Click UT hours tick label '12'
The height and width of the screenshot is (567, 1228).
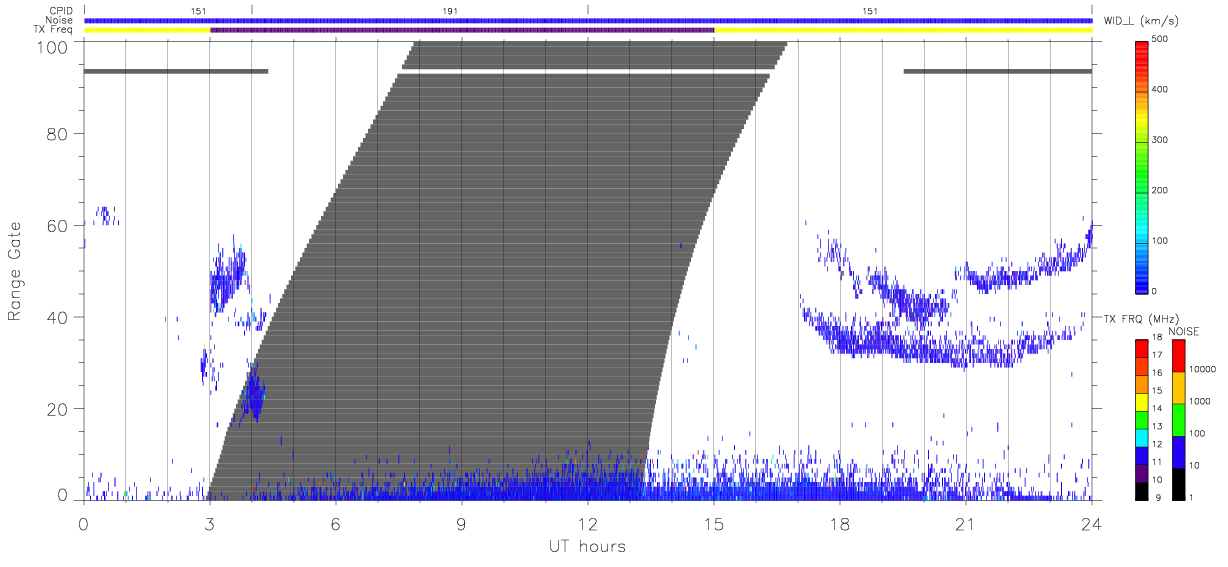[587, 523]
